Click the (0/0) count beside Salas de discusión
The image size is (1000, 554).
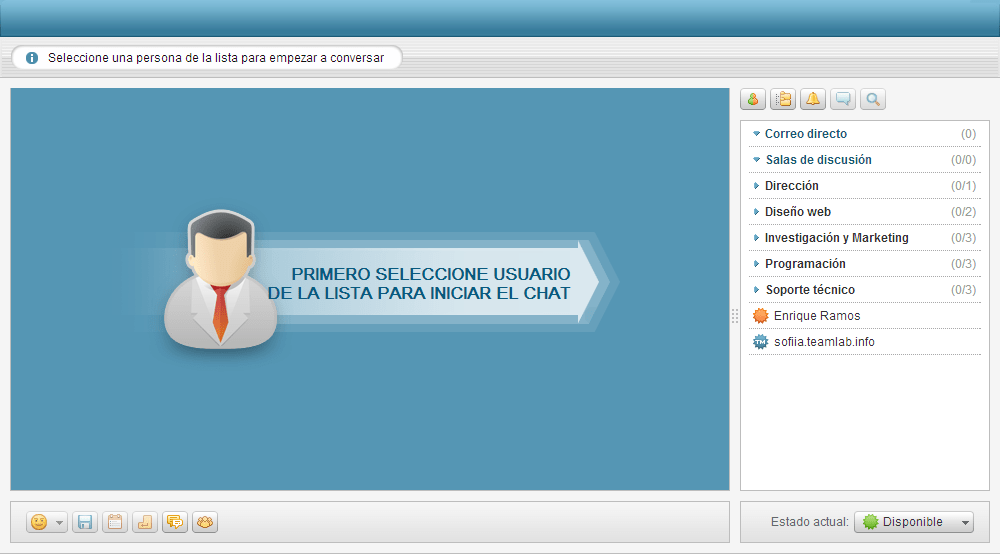pos(963,160)
